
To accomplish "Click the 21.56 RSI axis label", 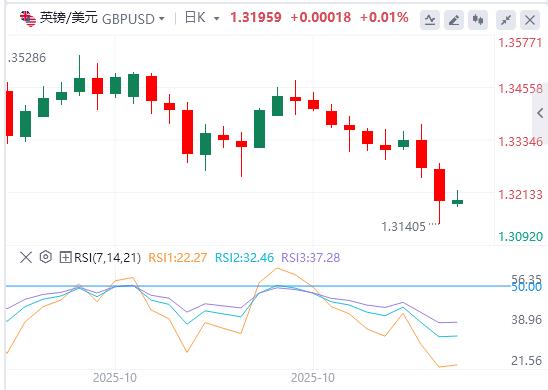I will [526, 360].
